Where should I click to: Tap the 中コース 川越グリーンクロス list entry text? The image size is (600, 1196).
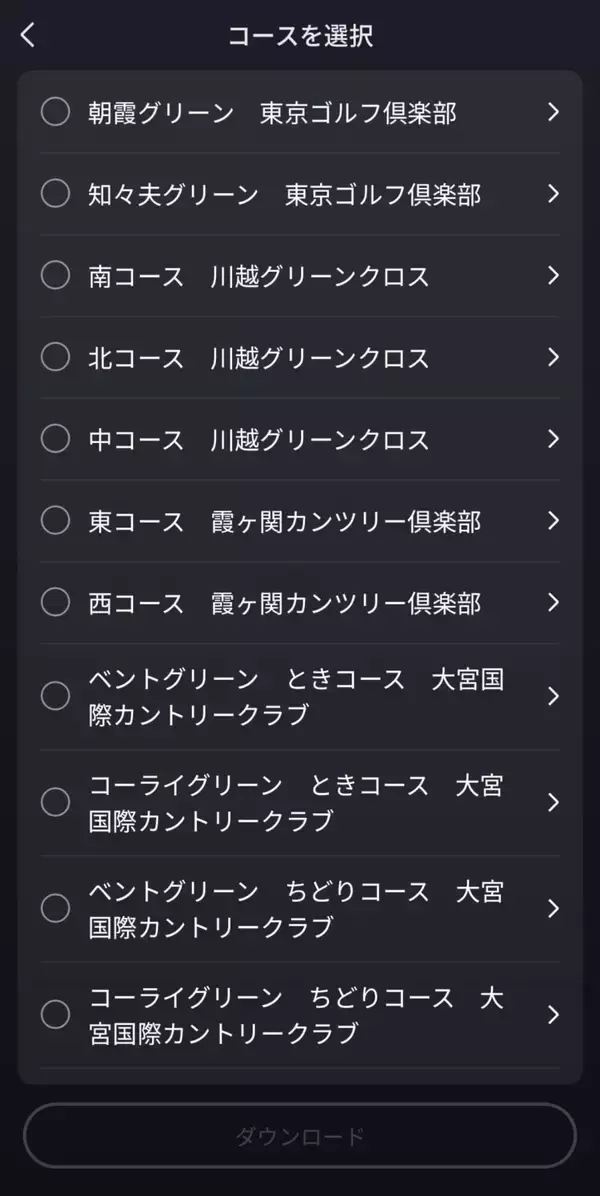[259, 440]
